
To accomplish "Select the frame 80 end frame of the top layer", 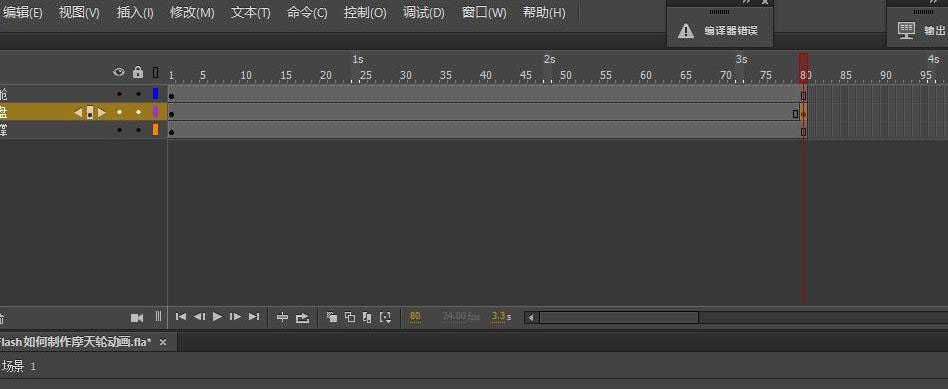I will (804, 95).
